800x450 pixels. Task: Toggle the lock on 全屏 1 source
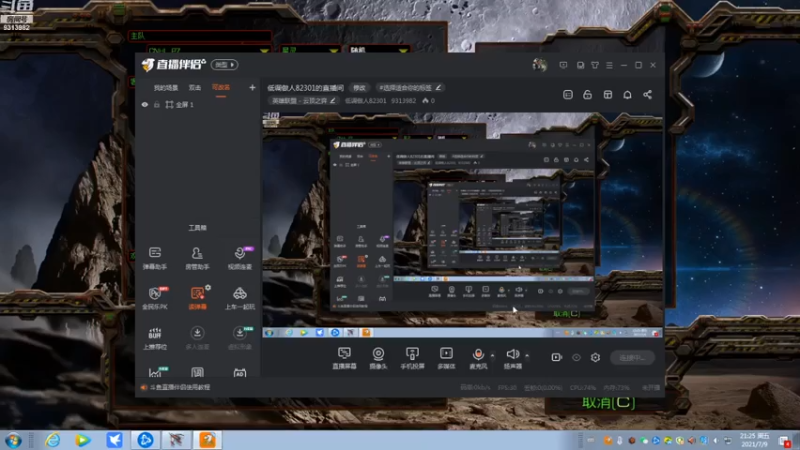157,105
